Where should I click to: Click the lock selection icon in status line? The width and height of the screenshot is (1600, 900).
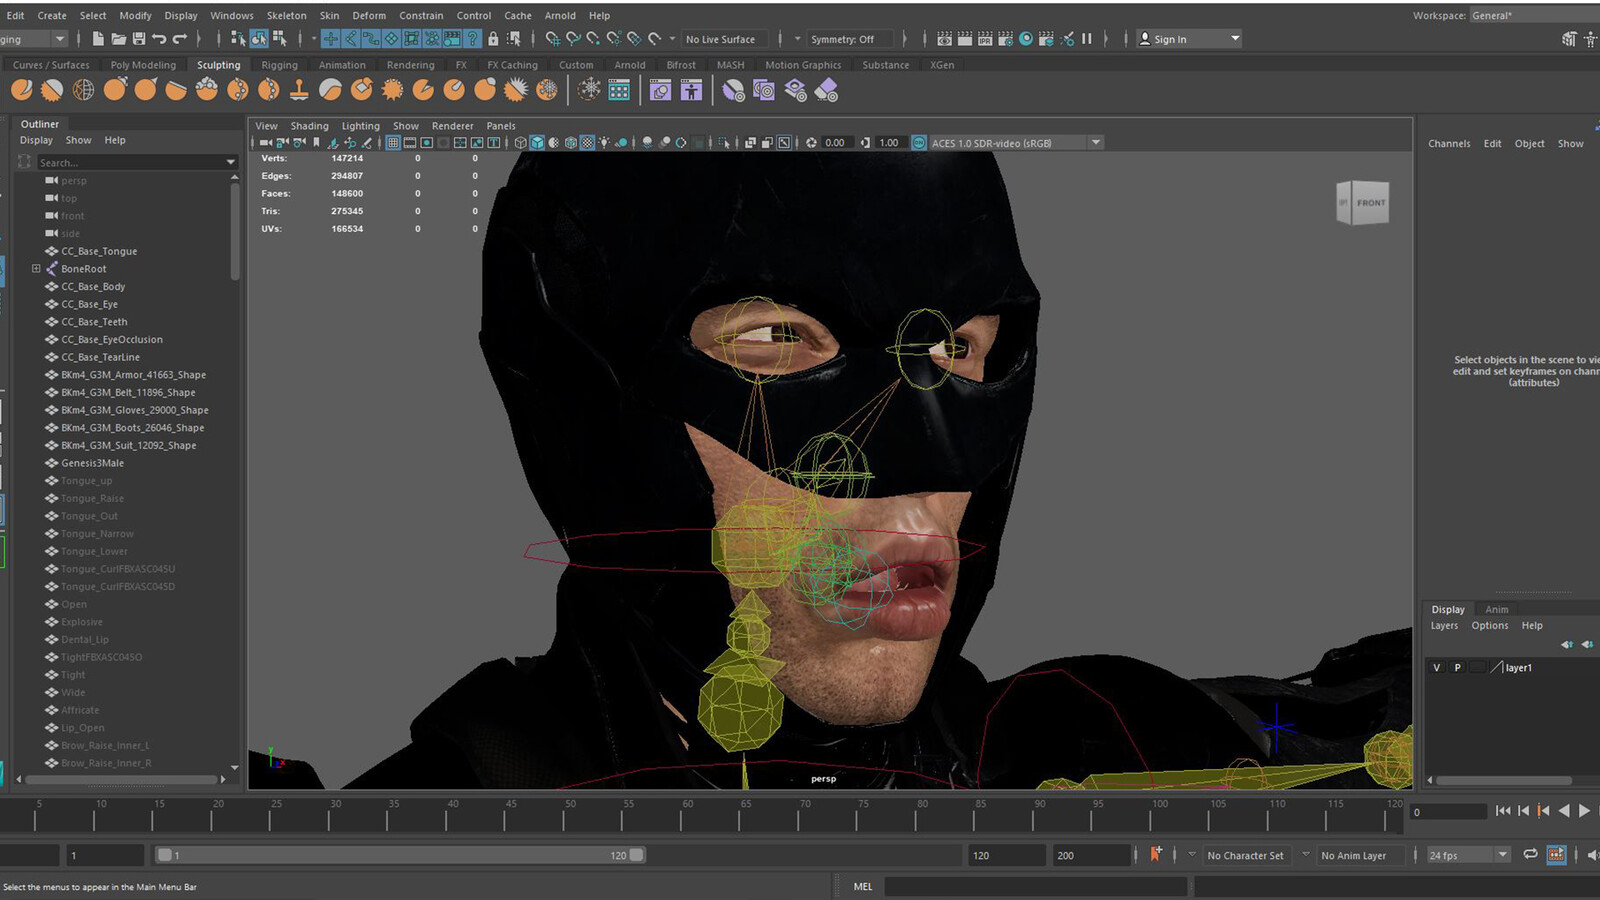coord(493,39)
